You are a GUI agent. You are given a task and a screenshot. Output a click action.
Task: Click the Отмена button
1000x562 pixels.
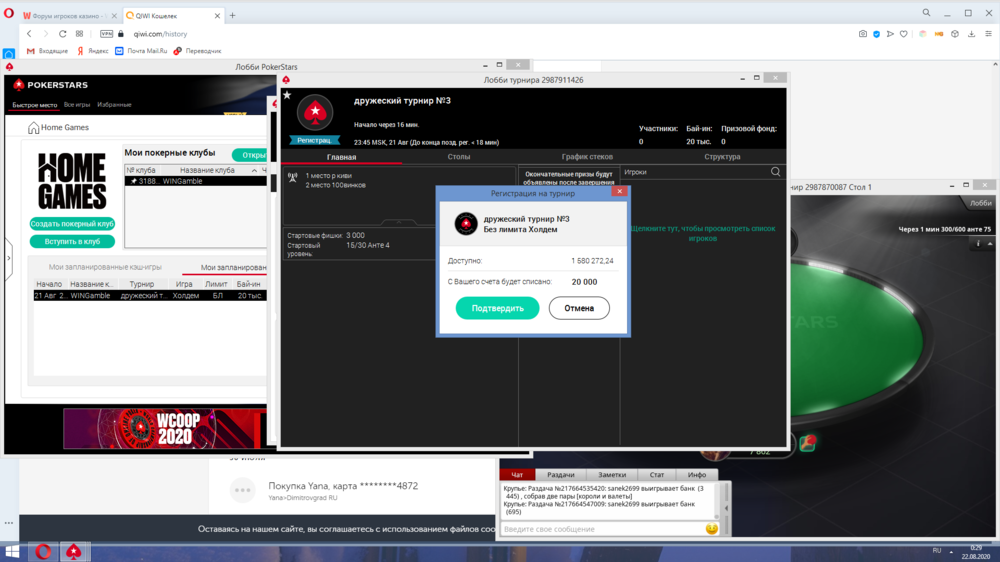point(579,308)
